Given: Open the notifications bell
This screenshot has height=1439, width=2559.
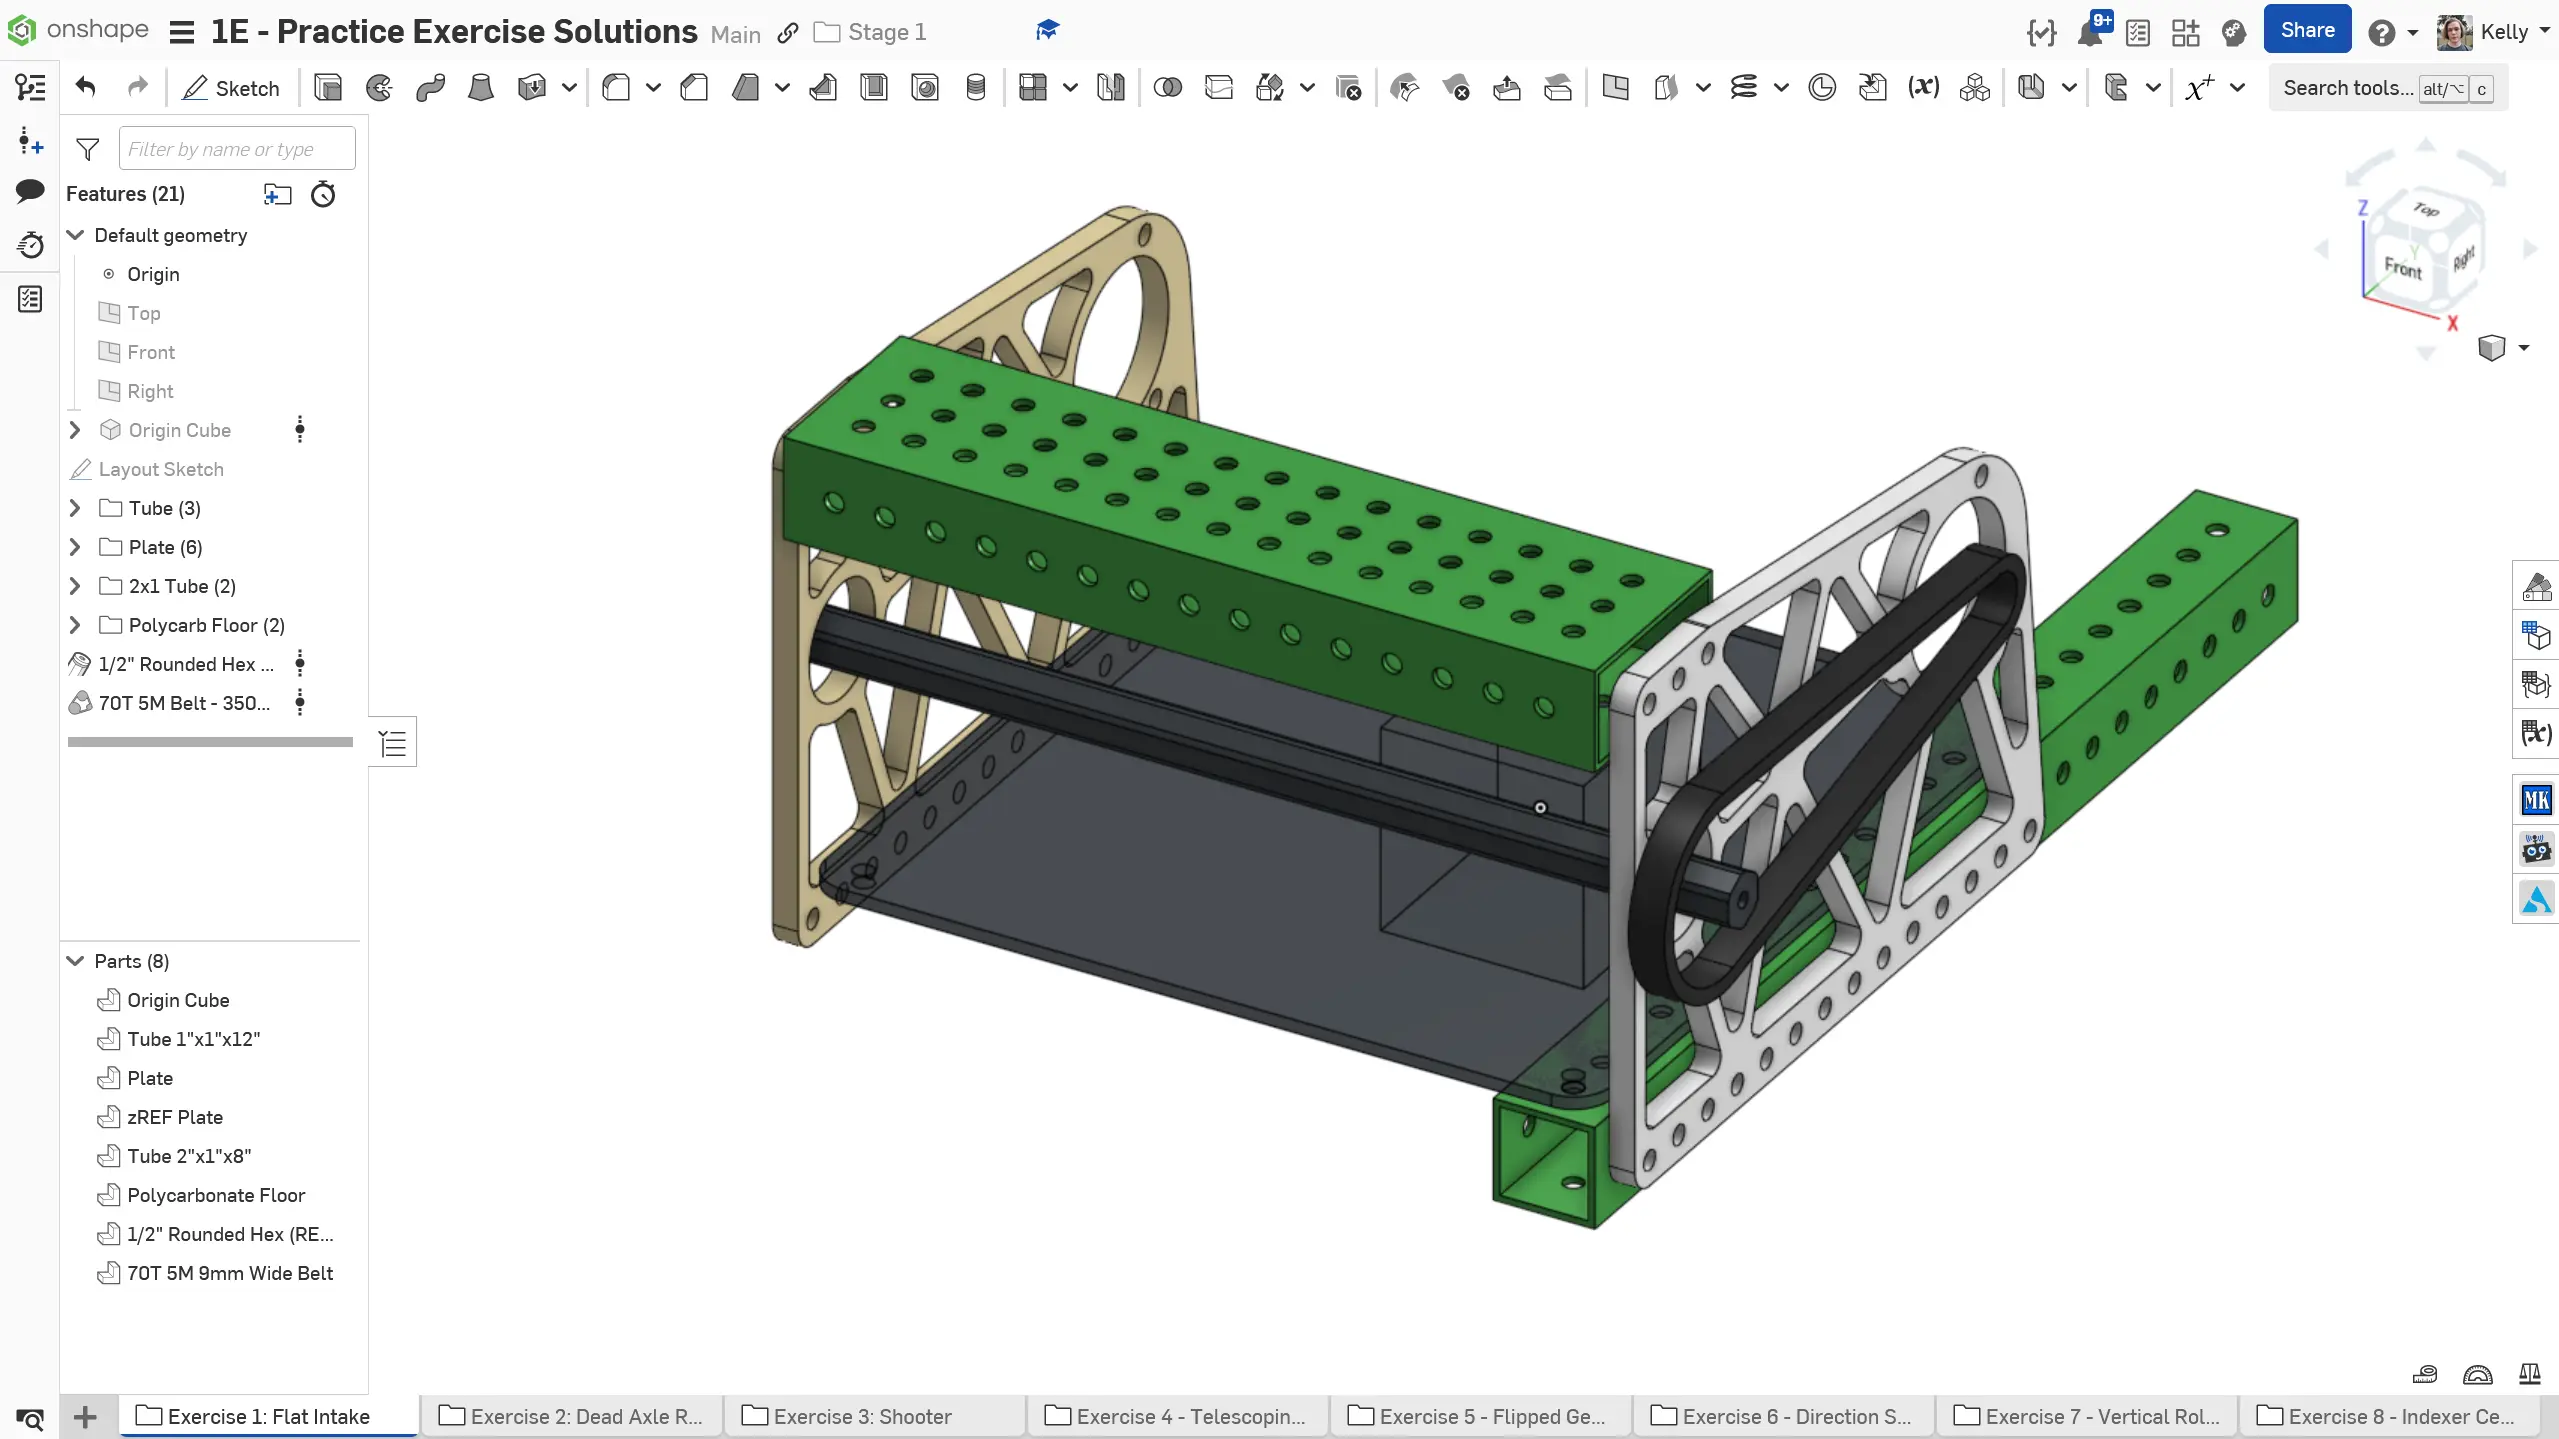Looking at the screenshot, I should pyautogui.click(x=2089, y=33).
